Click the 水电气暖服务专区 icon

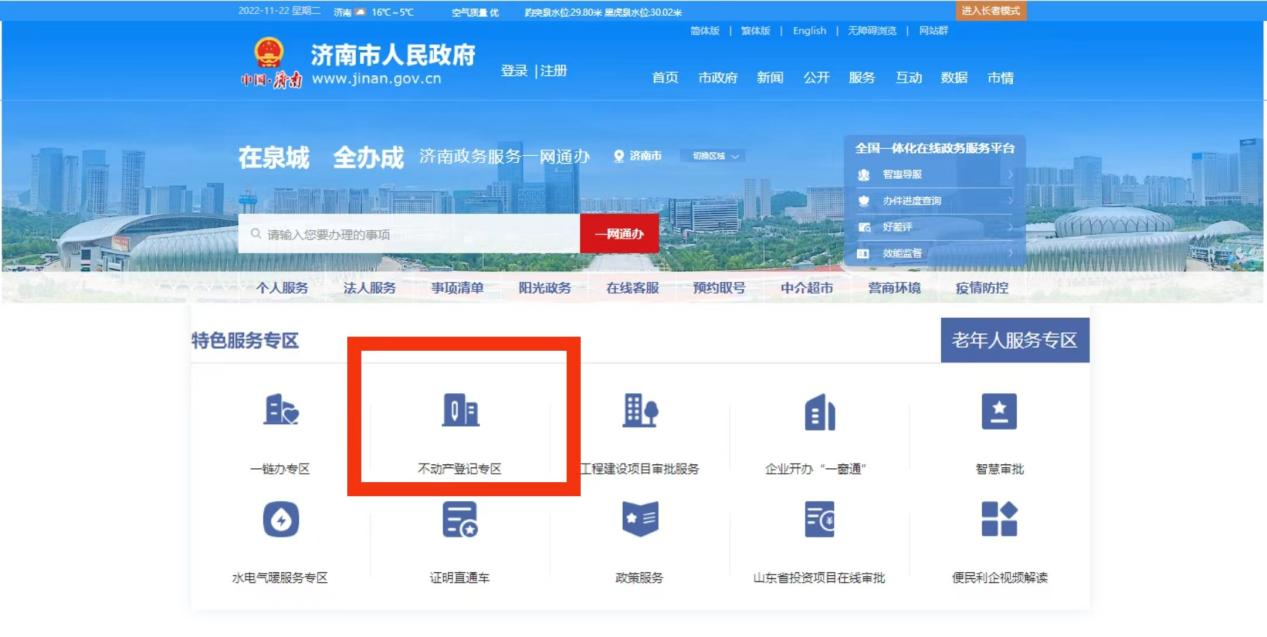[x=280, y=520]
